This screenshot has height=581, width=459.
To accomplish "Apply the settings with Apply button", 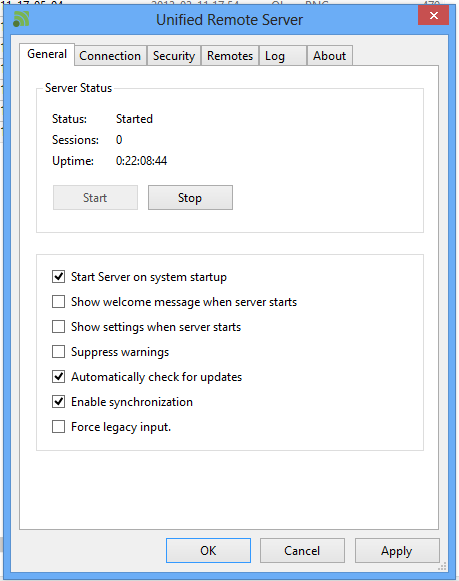I will (x=397, y=551).
